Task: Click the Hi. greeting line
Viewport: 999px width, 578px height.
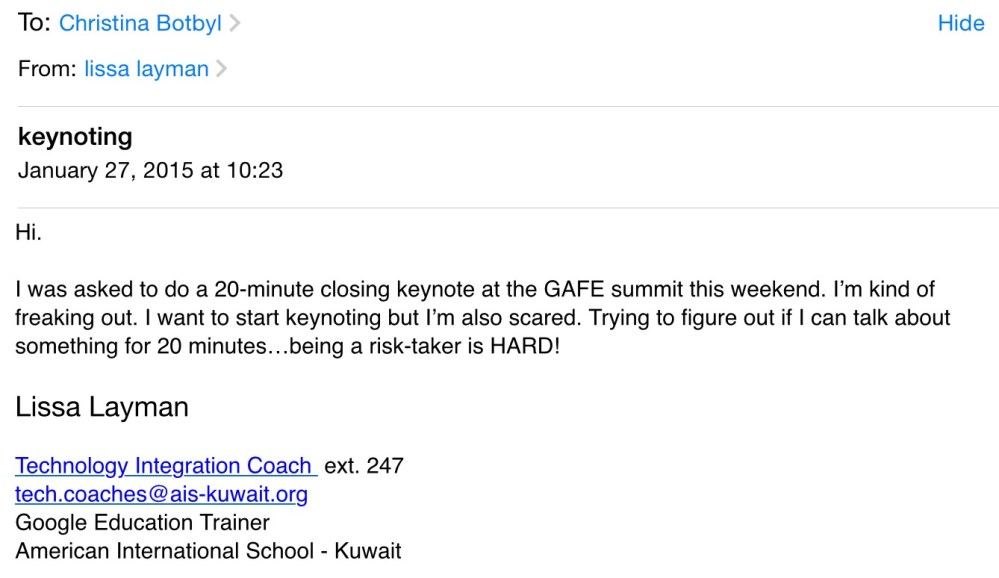Action: 29,233
